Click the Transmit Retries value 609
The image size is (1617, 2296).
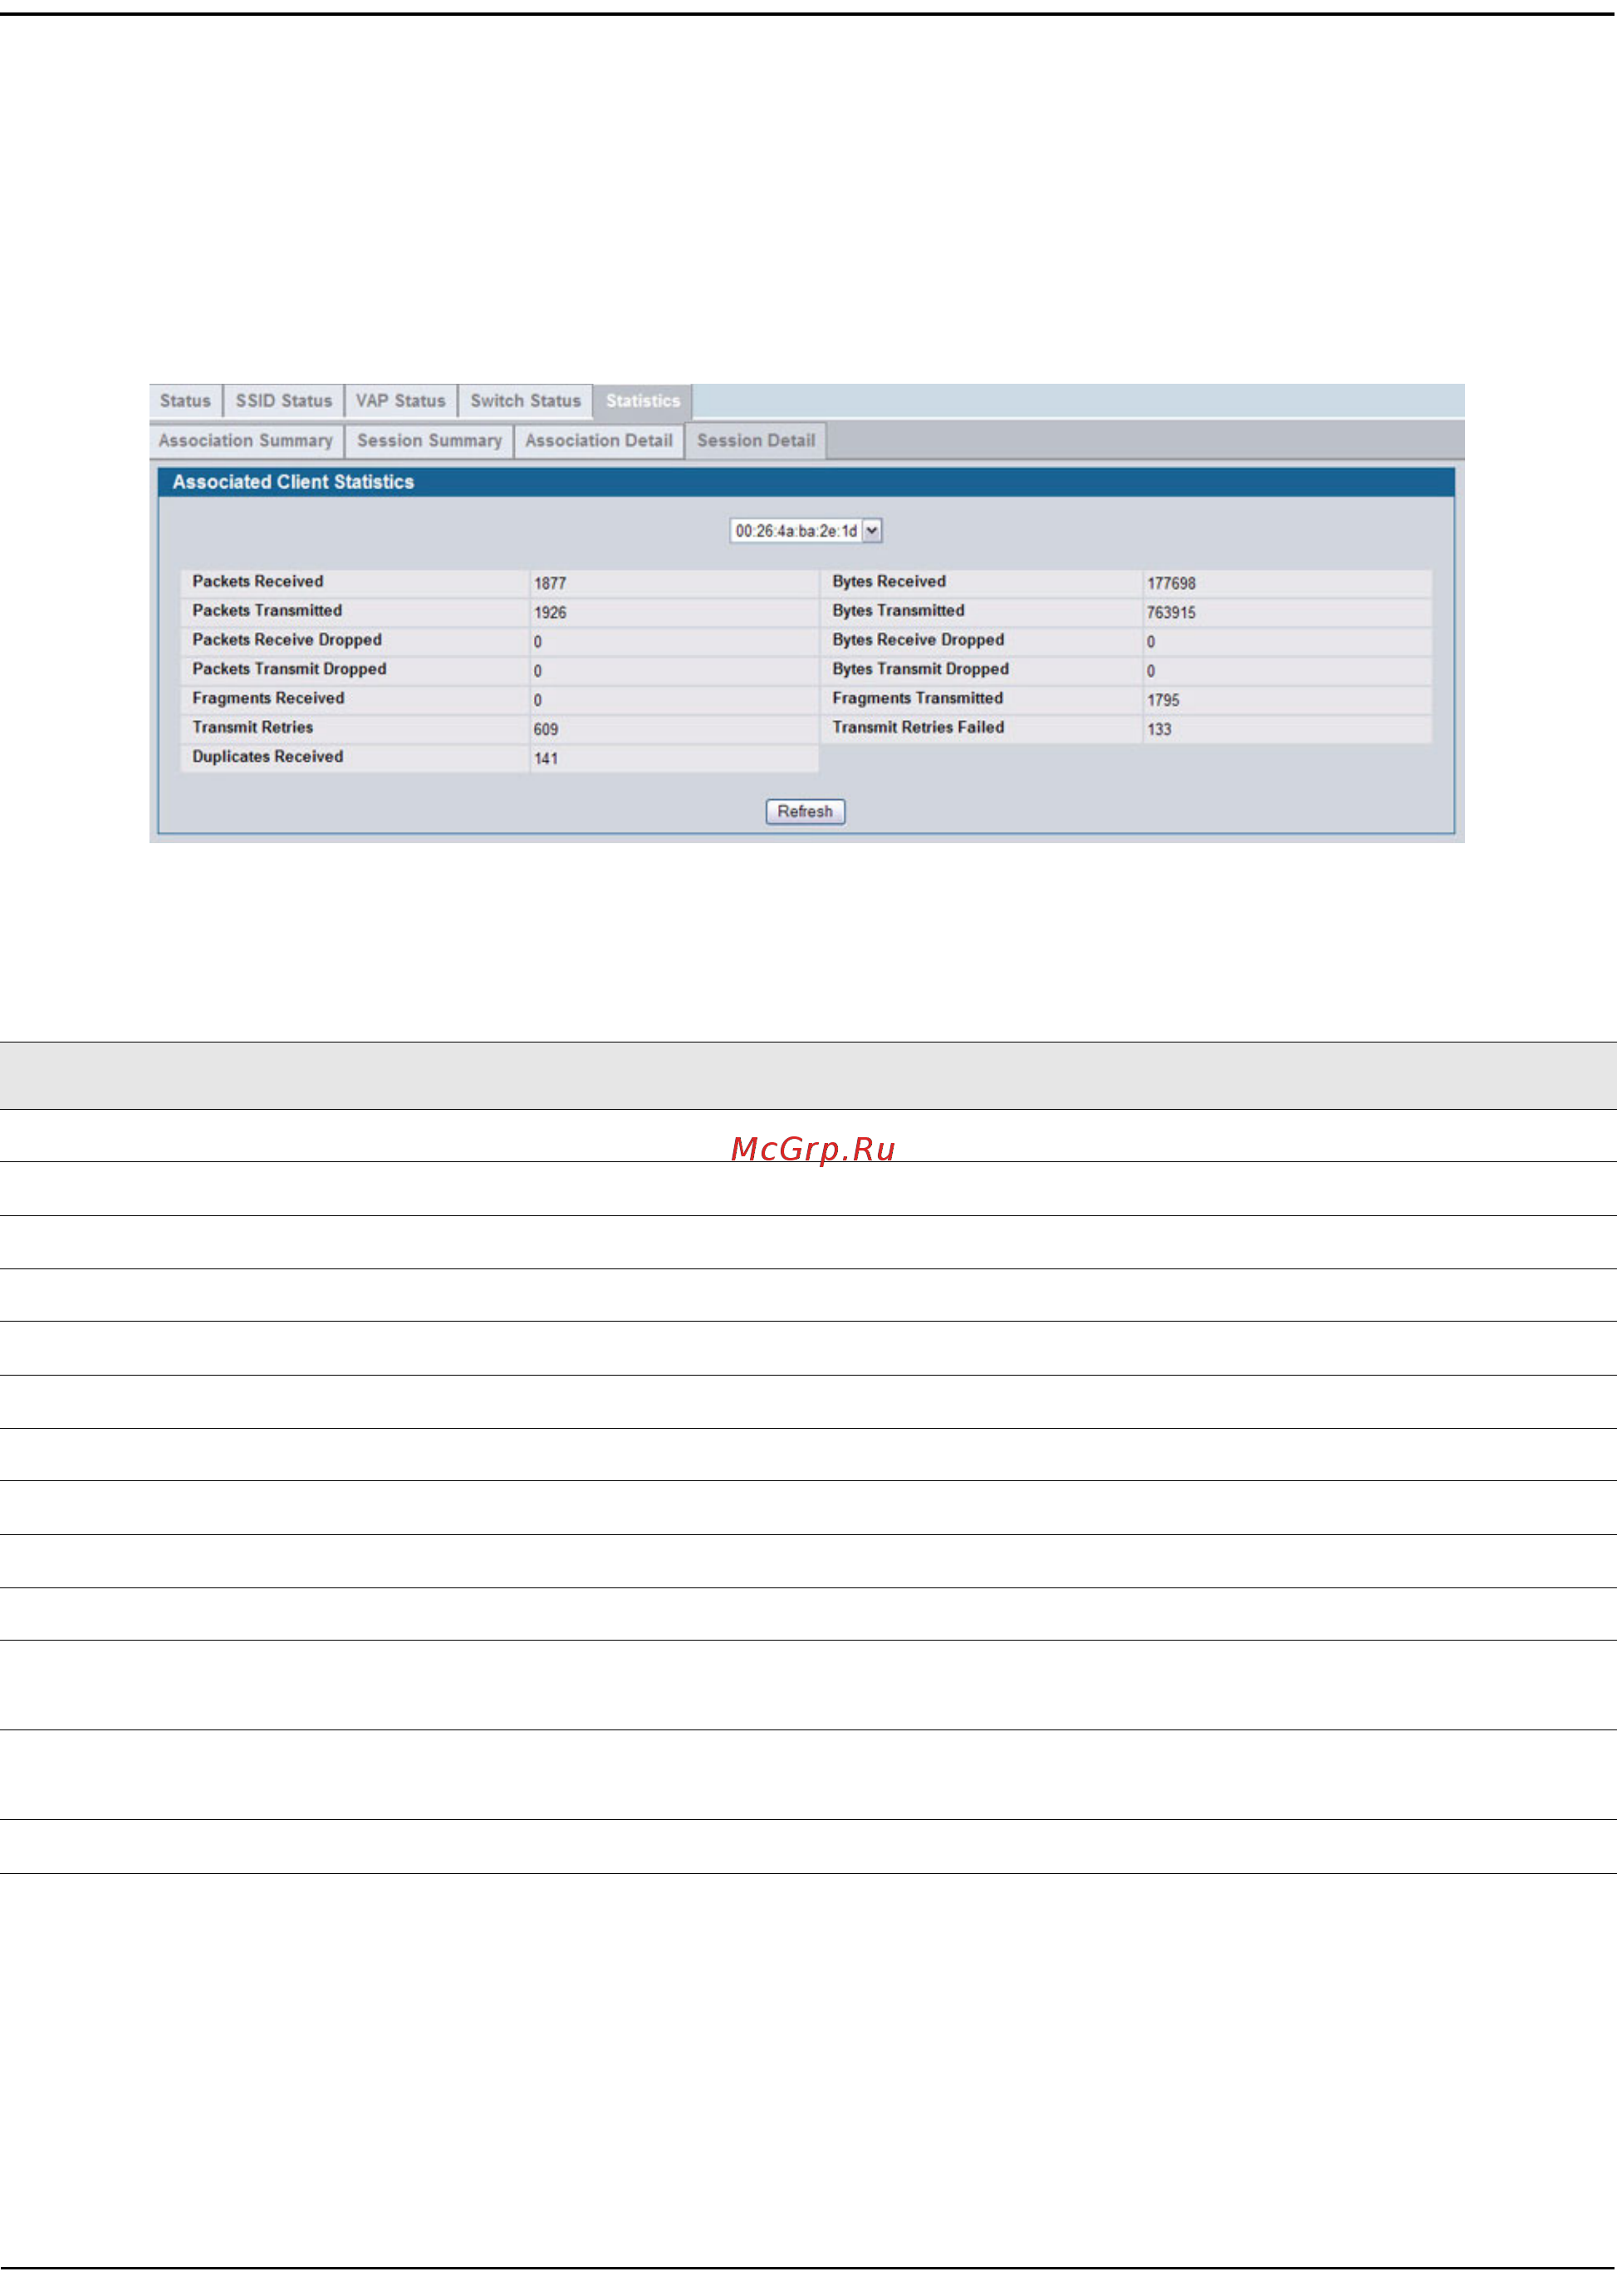(x=546, y=729)
